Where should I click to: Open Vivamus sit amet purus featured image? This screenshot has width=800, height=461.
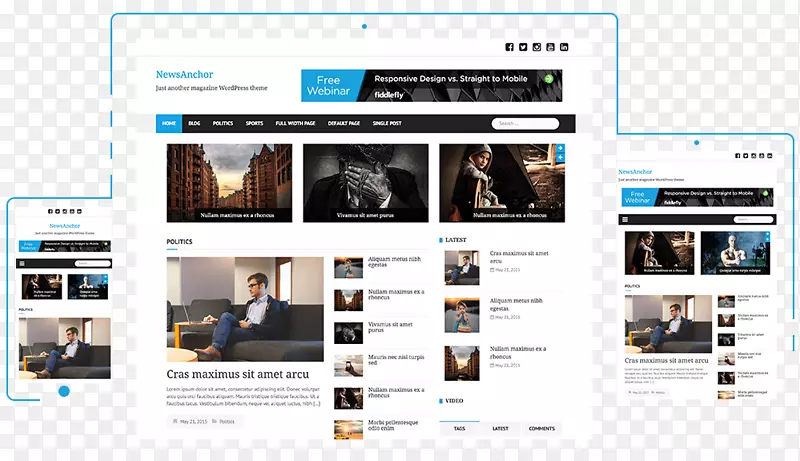pos(366,183)
